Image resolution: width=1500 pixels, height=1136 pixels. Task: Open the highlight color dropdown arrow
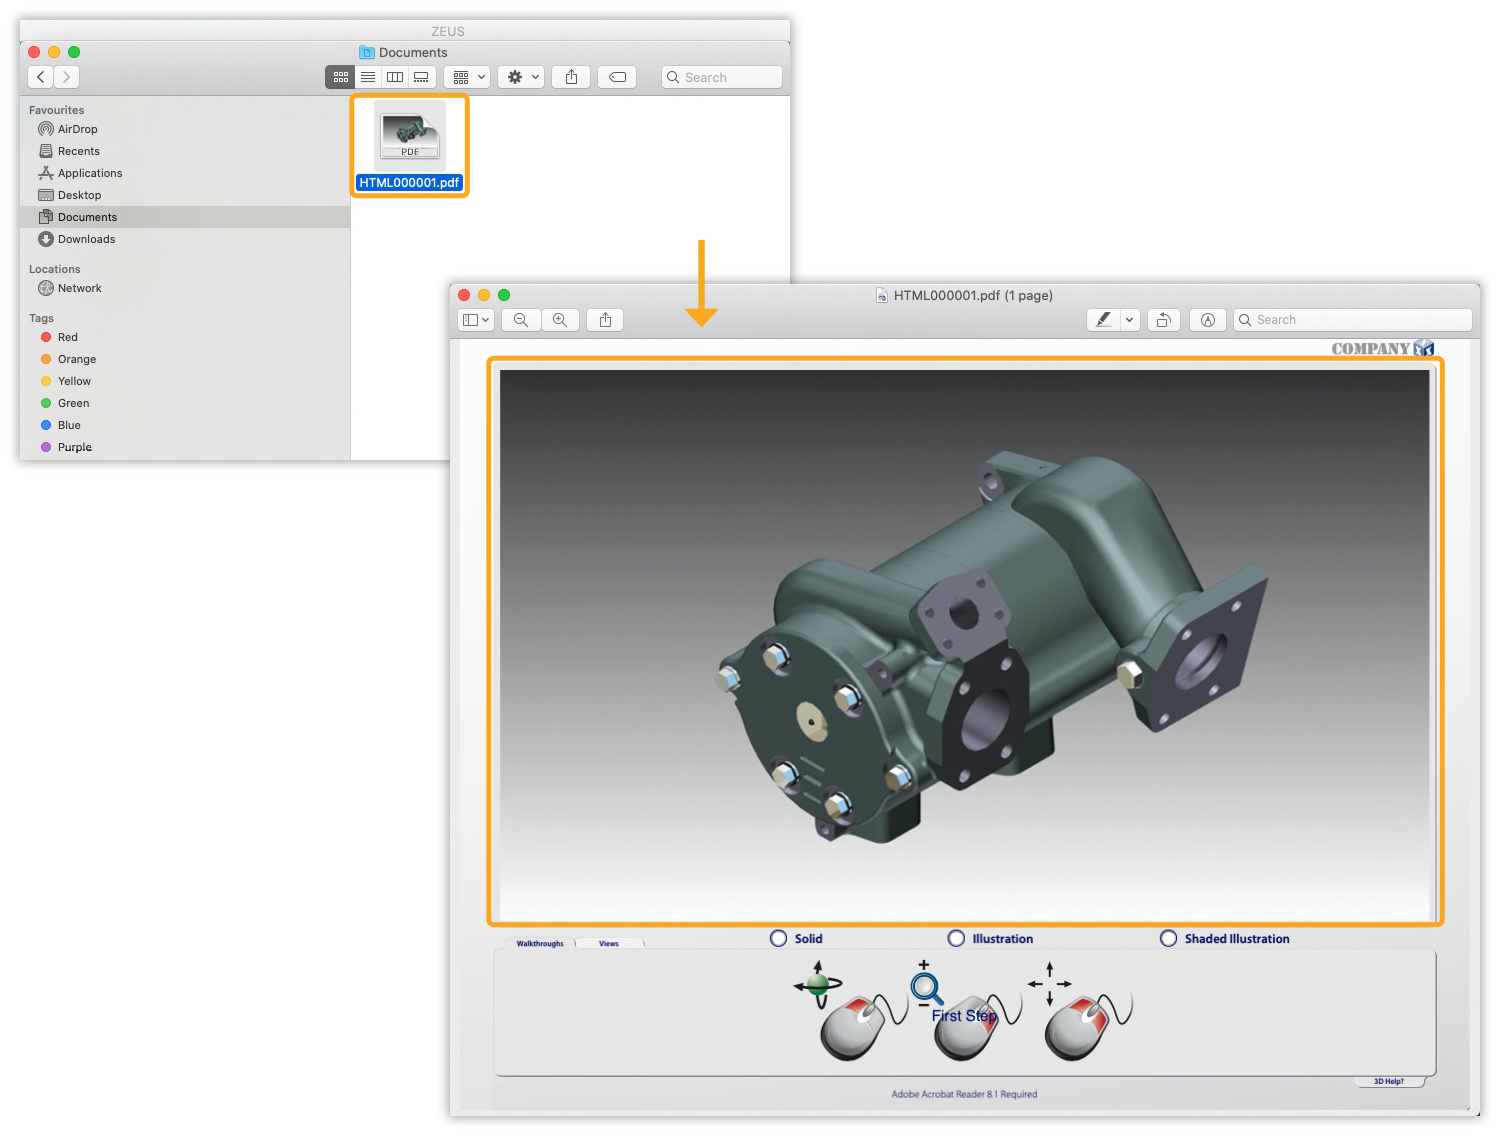(x=1130, y=320)
